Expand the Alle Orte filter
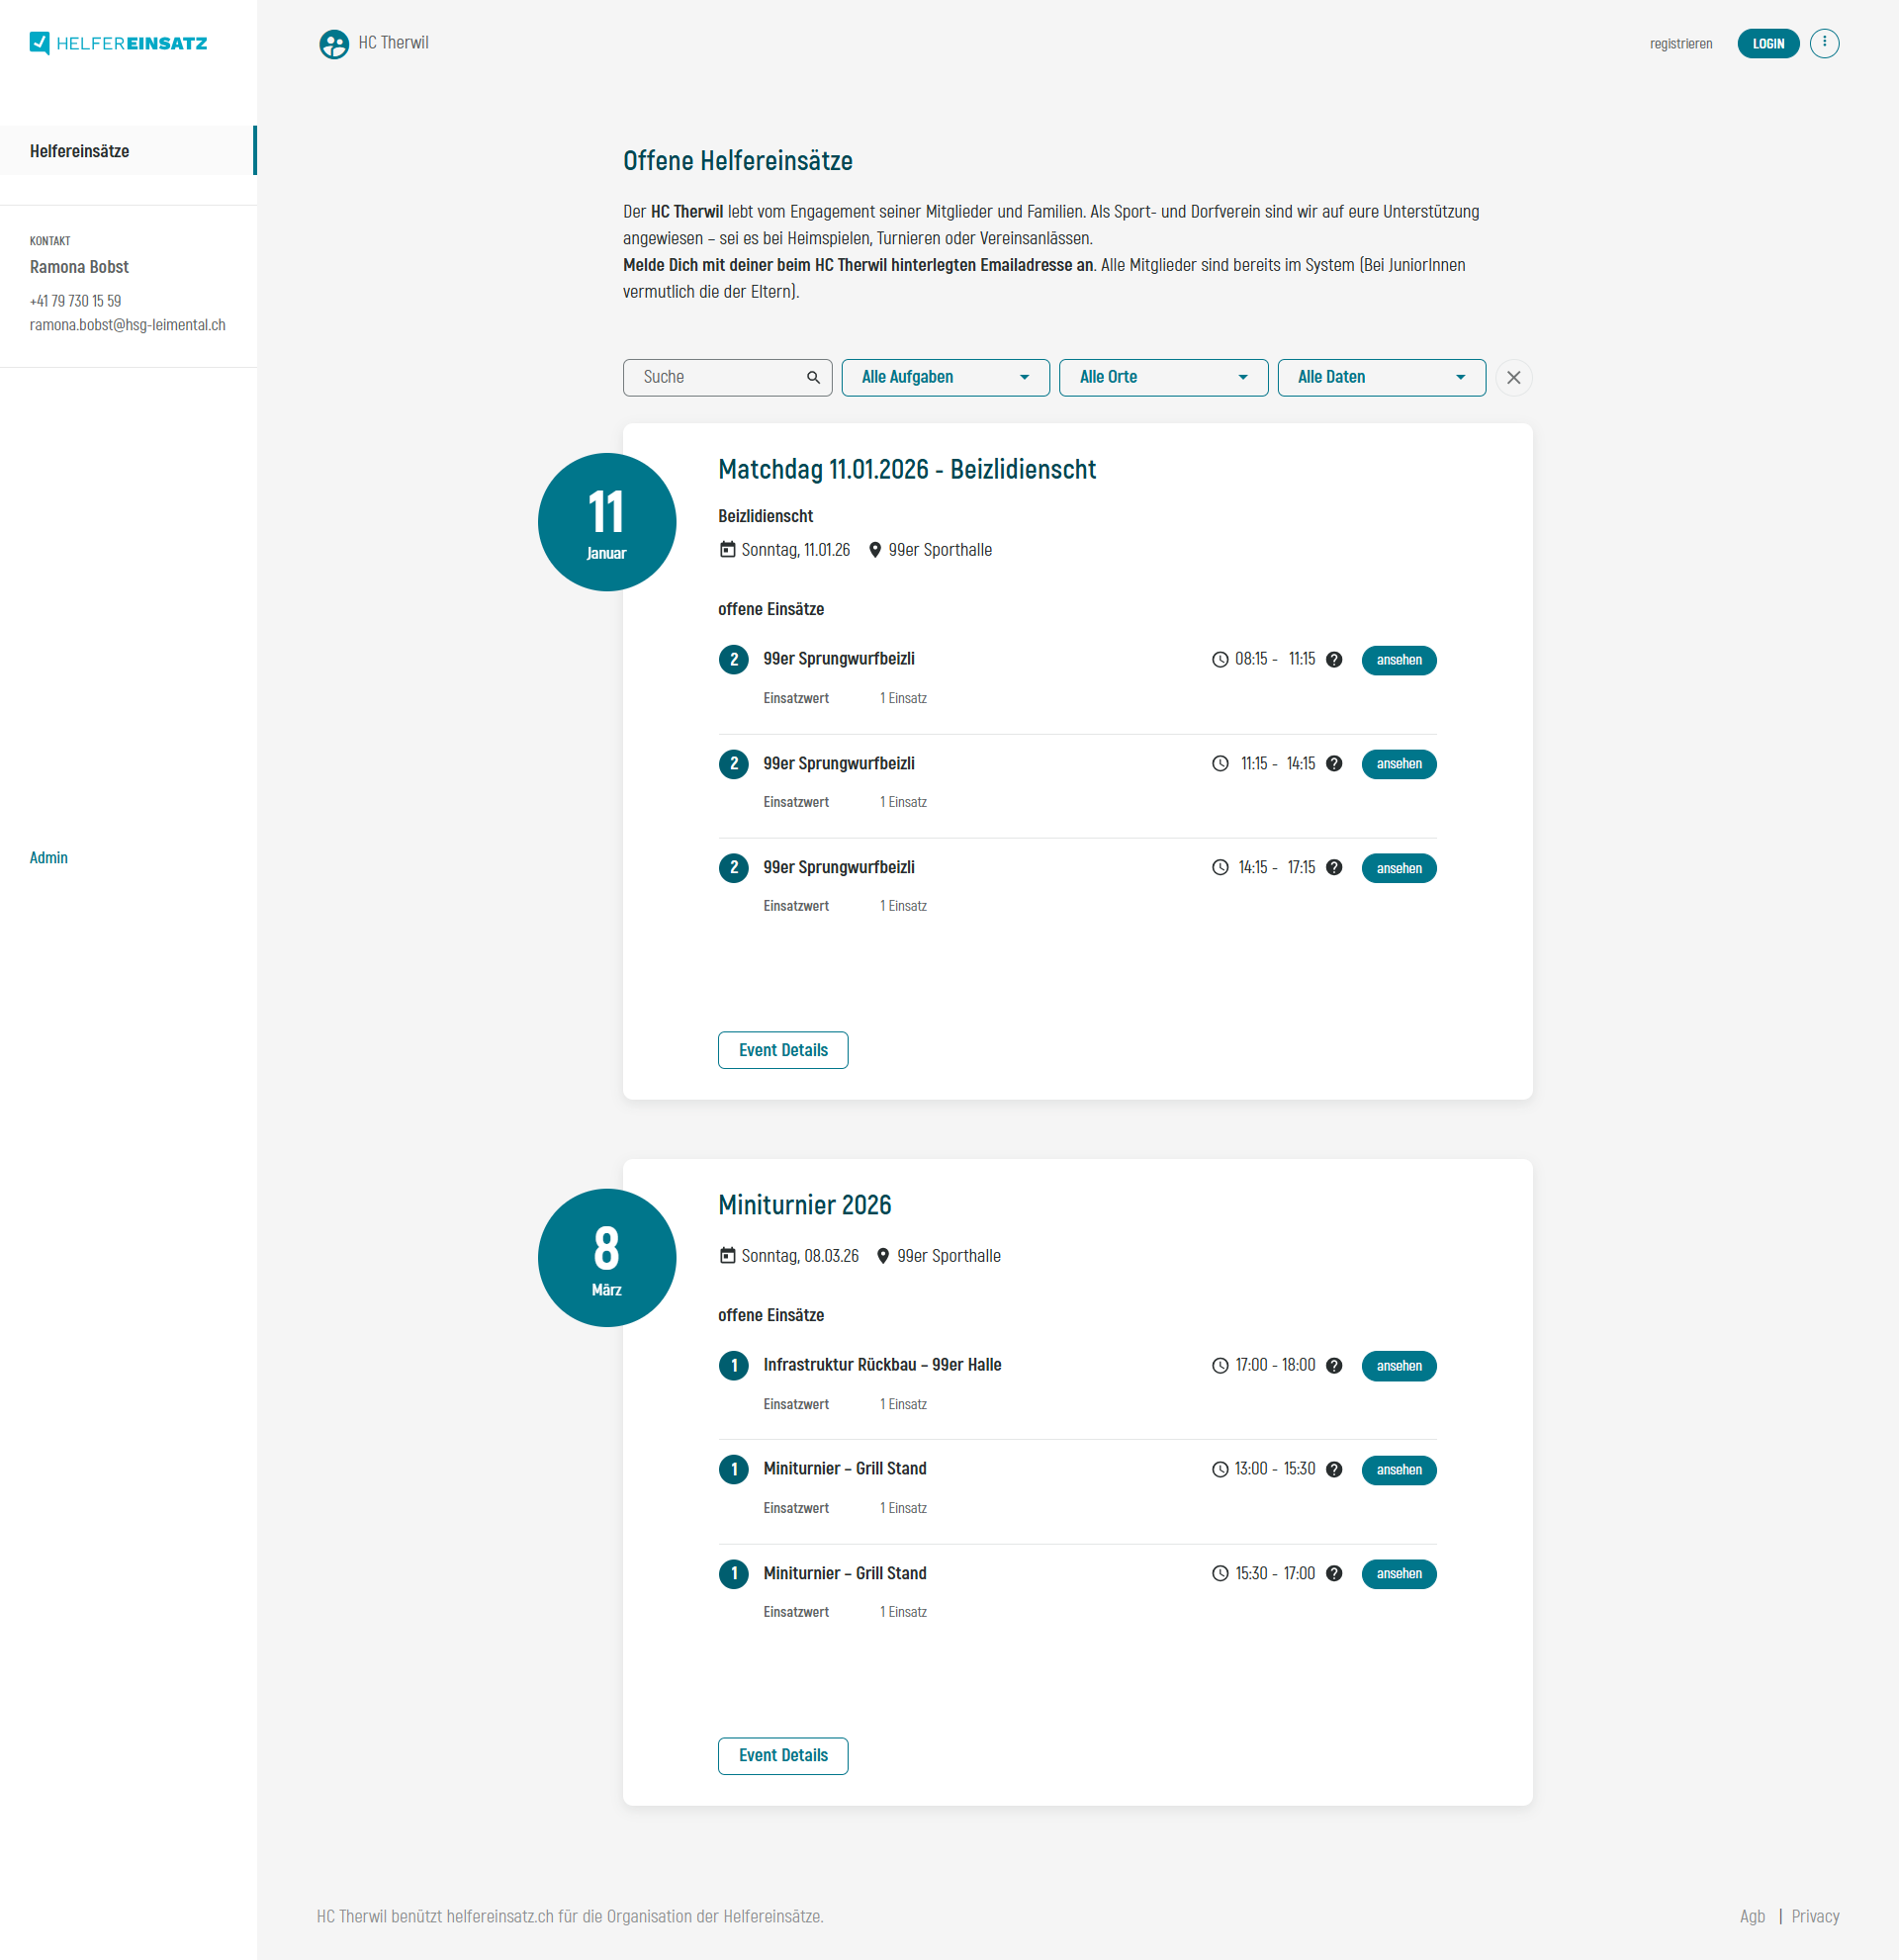1899x1960 pixels. (1163, 377)
